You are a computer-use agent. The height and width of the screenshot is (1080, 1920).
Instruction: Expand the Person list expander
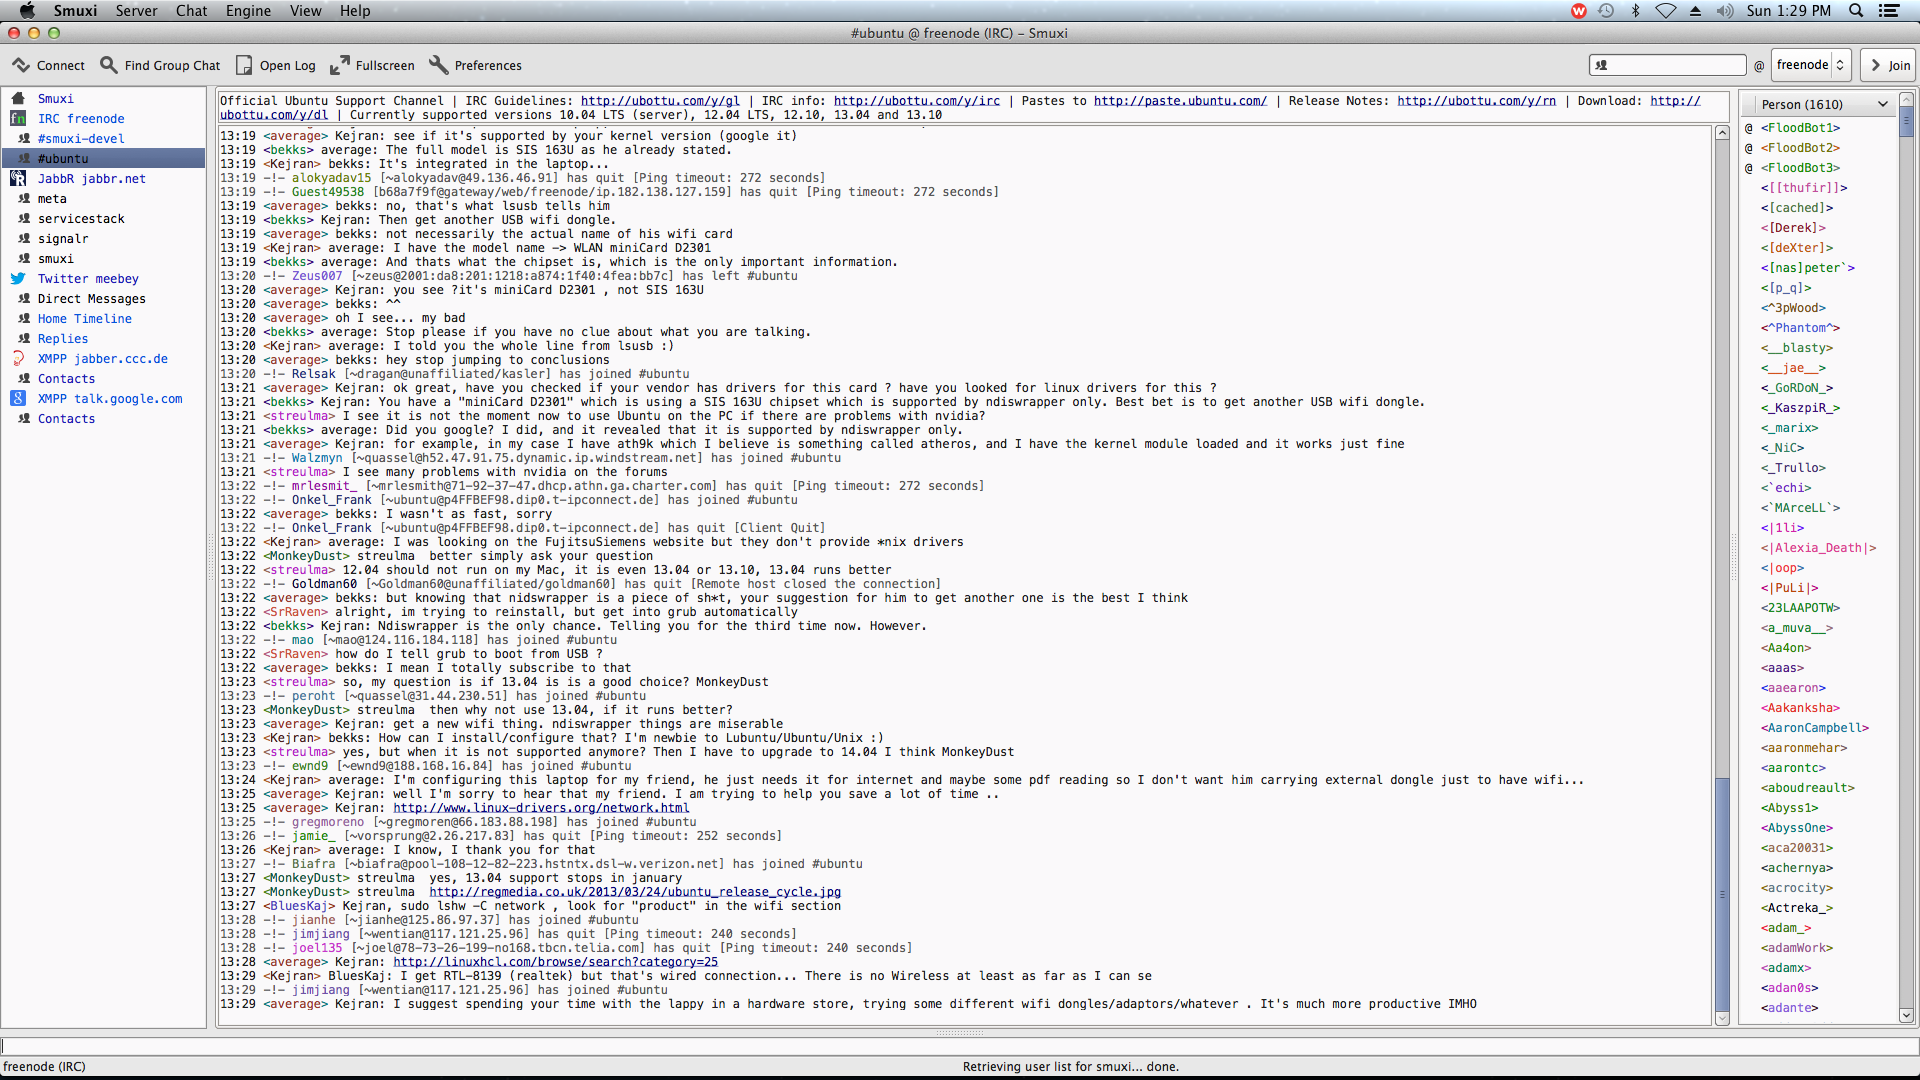(1886, 104)
